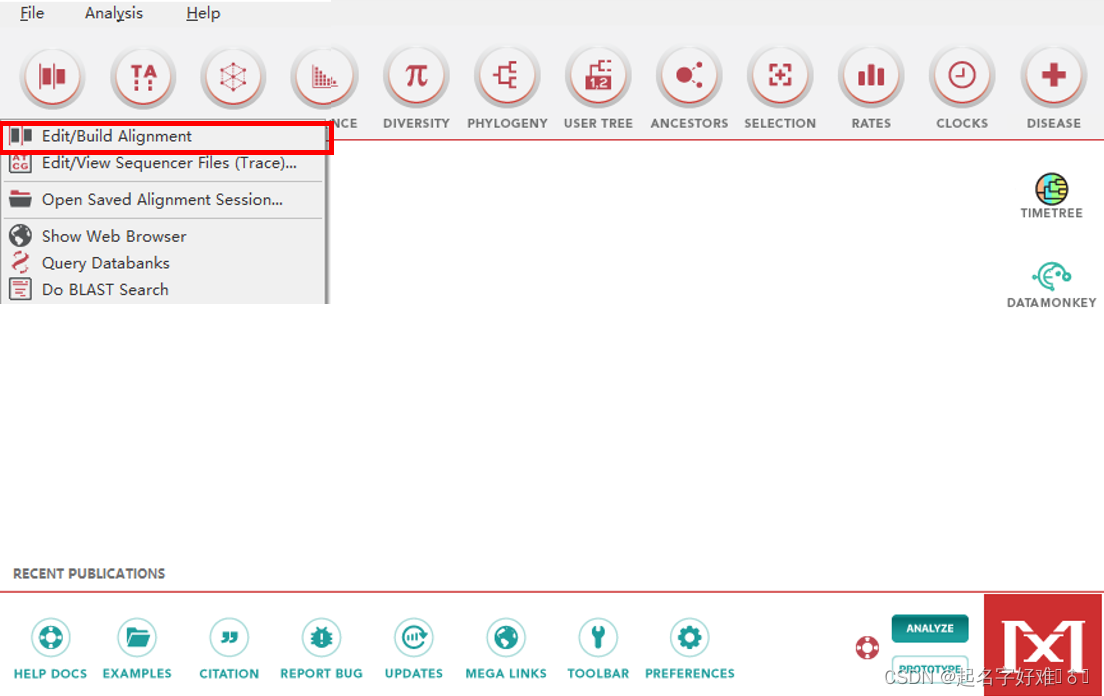Open the Ancestors icon
The width and height of the screenshot is (1104, 696).
[x=689, y=76]
